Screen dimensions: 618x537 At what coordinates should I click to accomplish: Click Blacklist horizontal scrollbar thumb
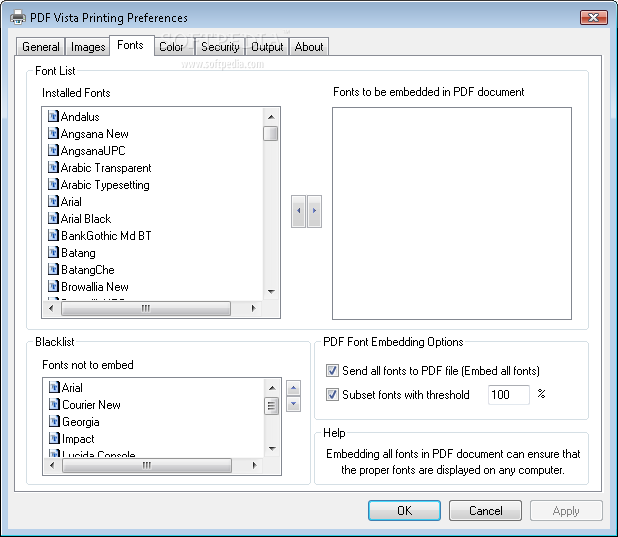(147, 465)
